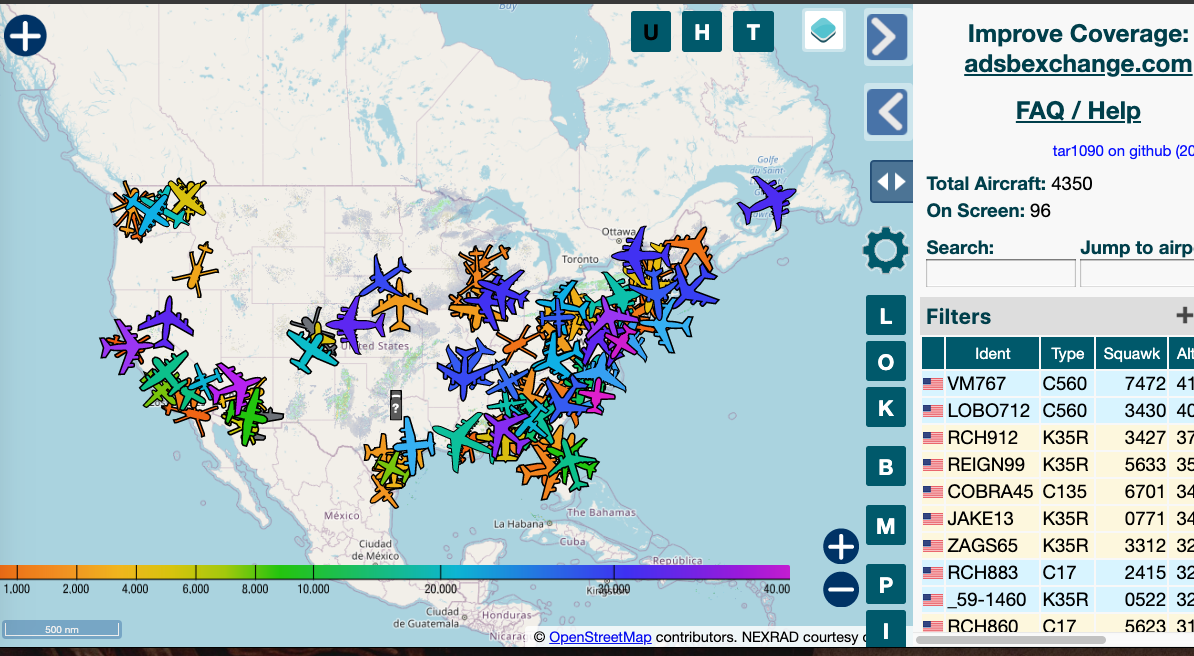Click the US flag icon beside VM767
Screen dimensions: 1194x656
click(x=933, y=384)
